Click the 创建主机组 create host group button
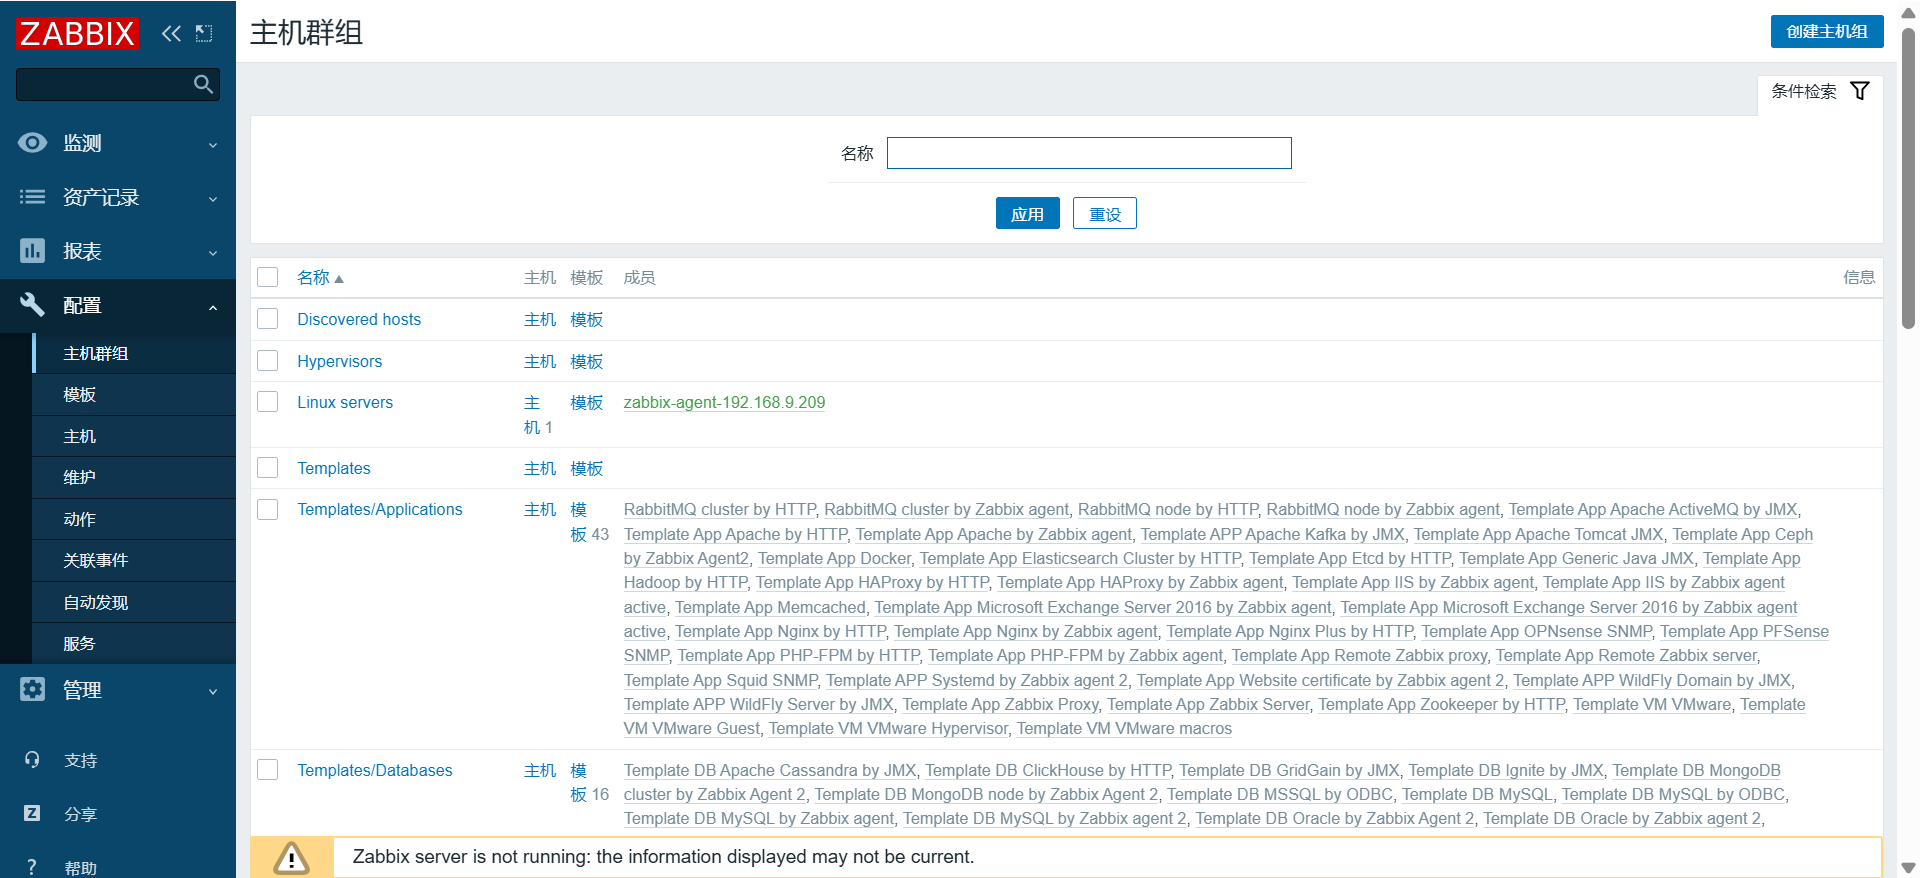 pos(1826,31)
